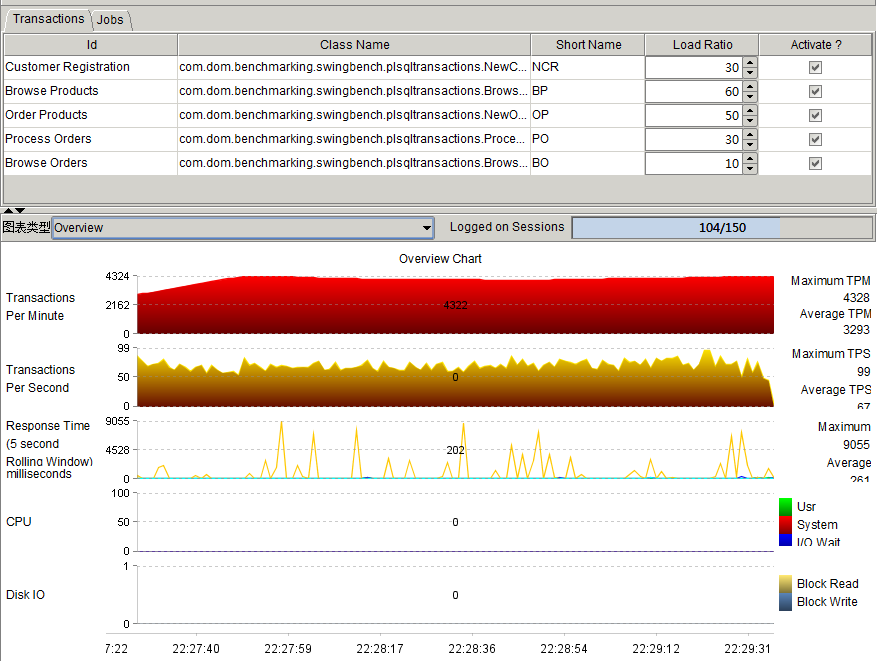
Task: Toggle Activate checkbox for Order Products
Action: [815, 115]
